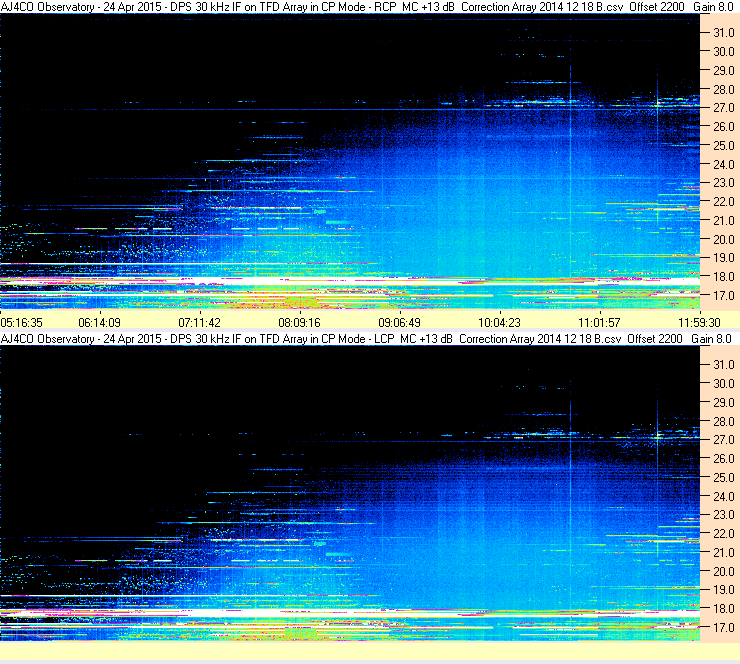Select 20.0 frequency label in RCP plot
This screenshot has height=664, width=740.
[x=724, y=240]
